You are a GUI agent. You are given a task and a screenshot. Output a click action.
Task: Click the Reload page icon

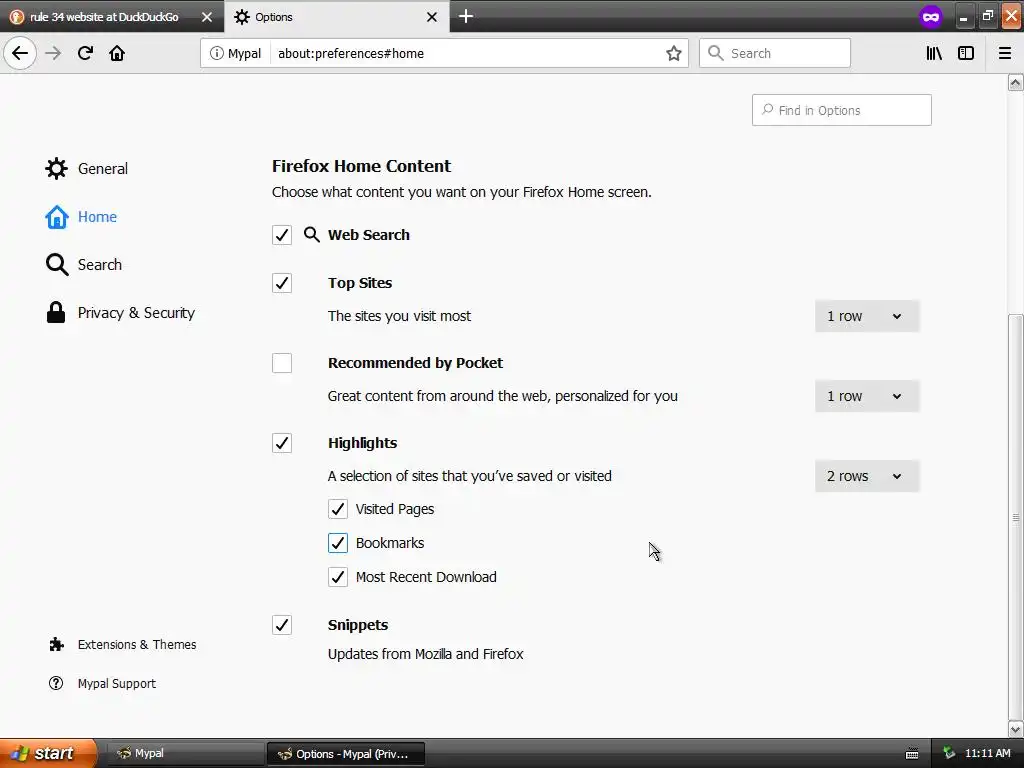point(85,53)
